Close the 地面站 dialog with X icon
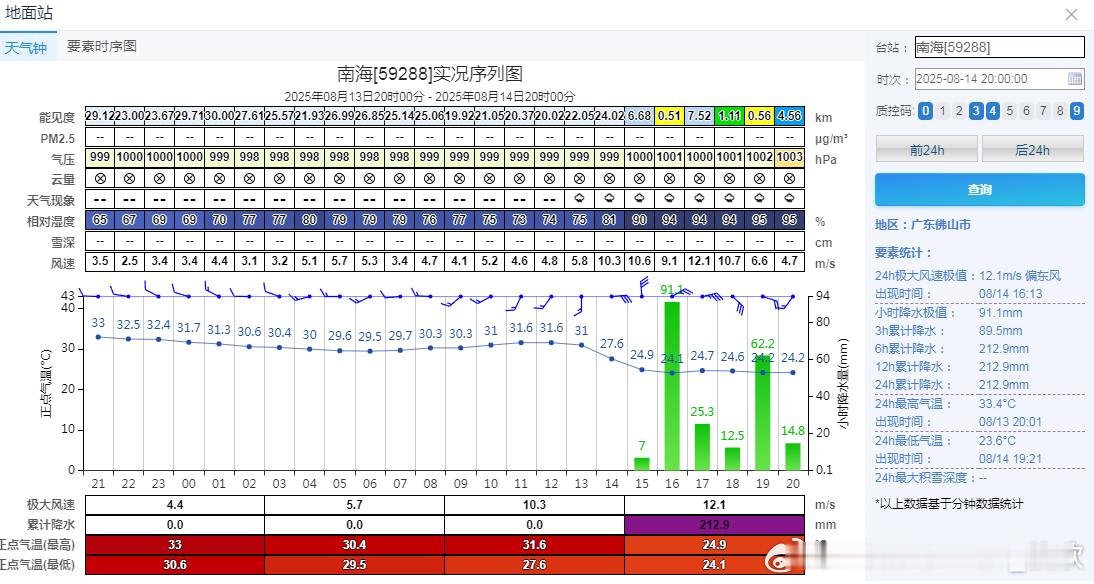Image resolution: width=1094 pixels, height=584 pixels. pos(1072,15)
